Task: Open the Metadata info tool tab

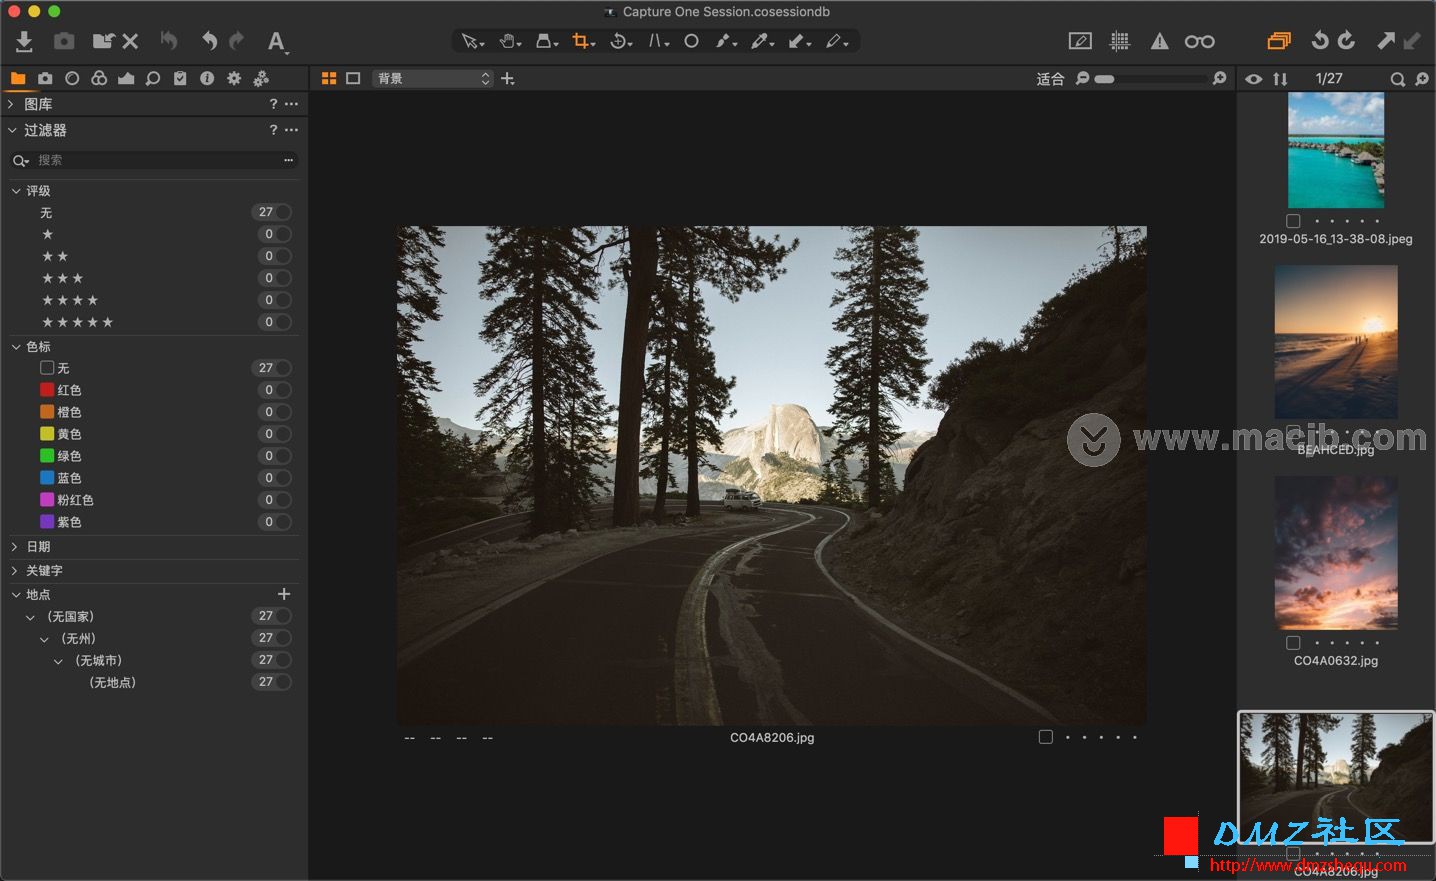Action: tap(207, 78)
